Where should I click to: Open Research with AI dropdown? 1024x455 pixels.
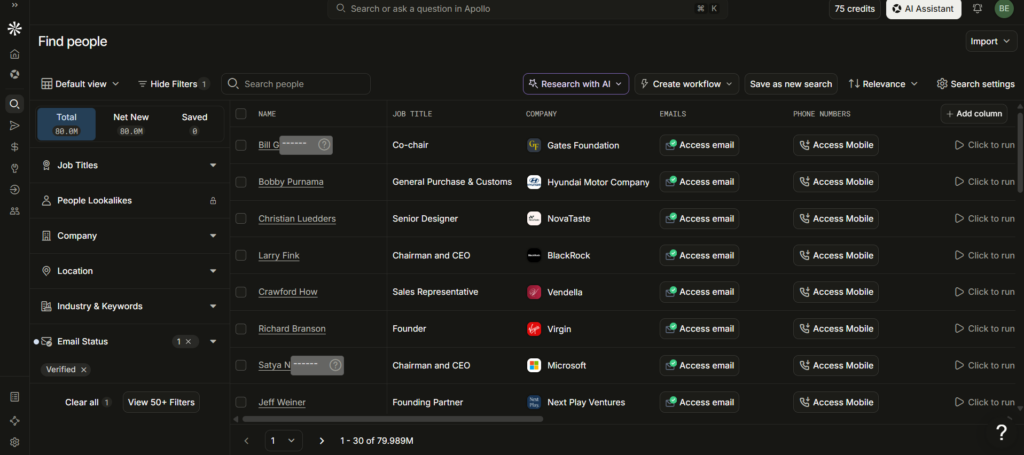point(576,84)
